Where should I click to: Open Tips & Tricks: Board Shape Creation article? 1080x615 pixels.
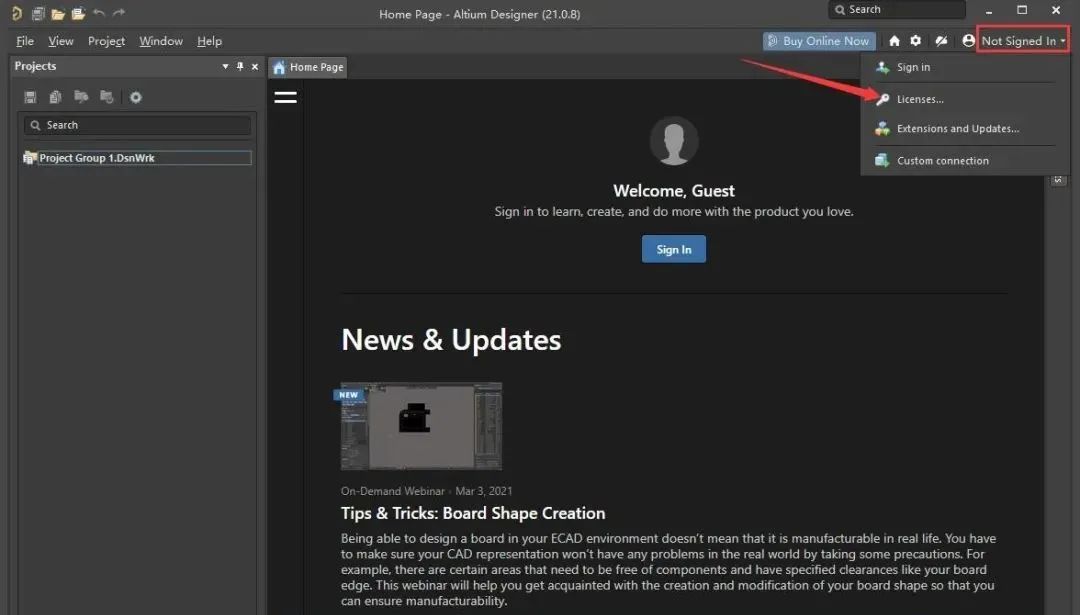coord(473,513)
